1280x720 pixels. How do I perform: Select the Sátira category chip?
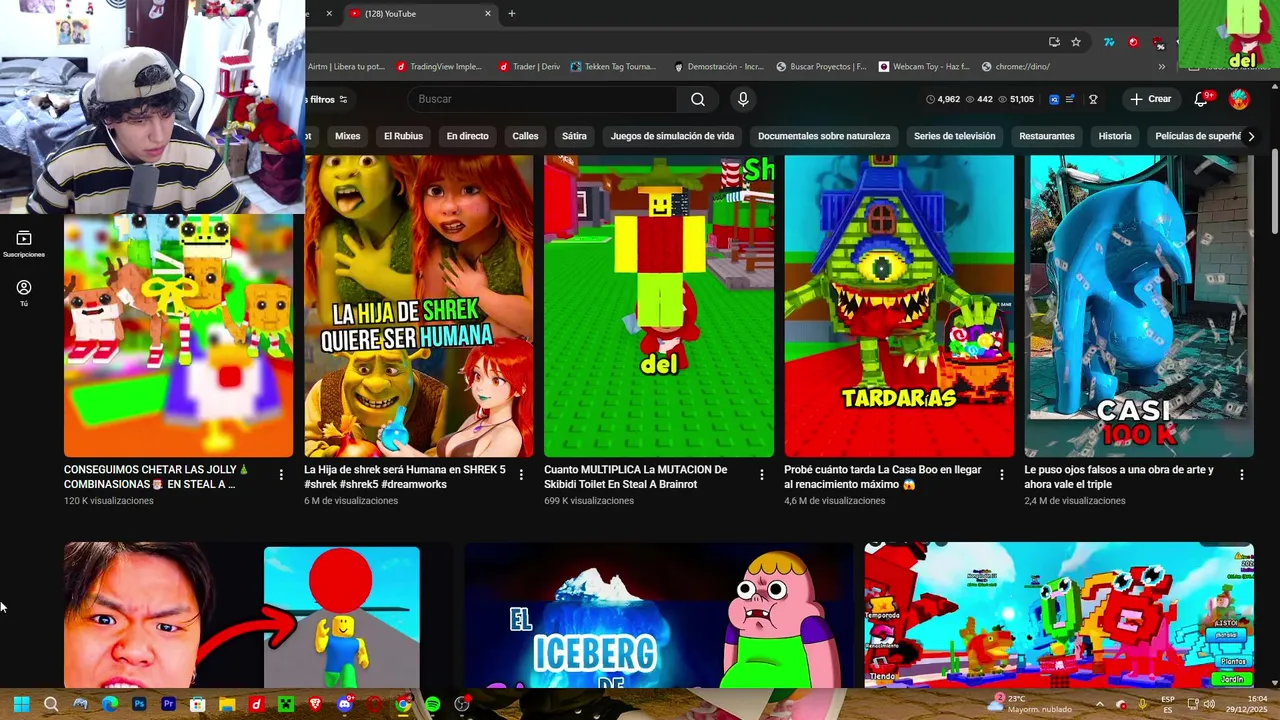[574, 136]
